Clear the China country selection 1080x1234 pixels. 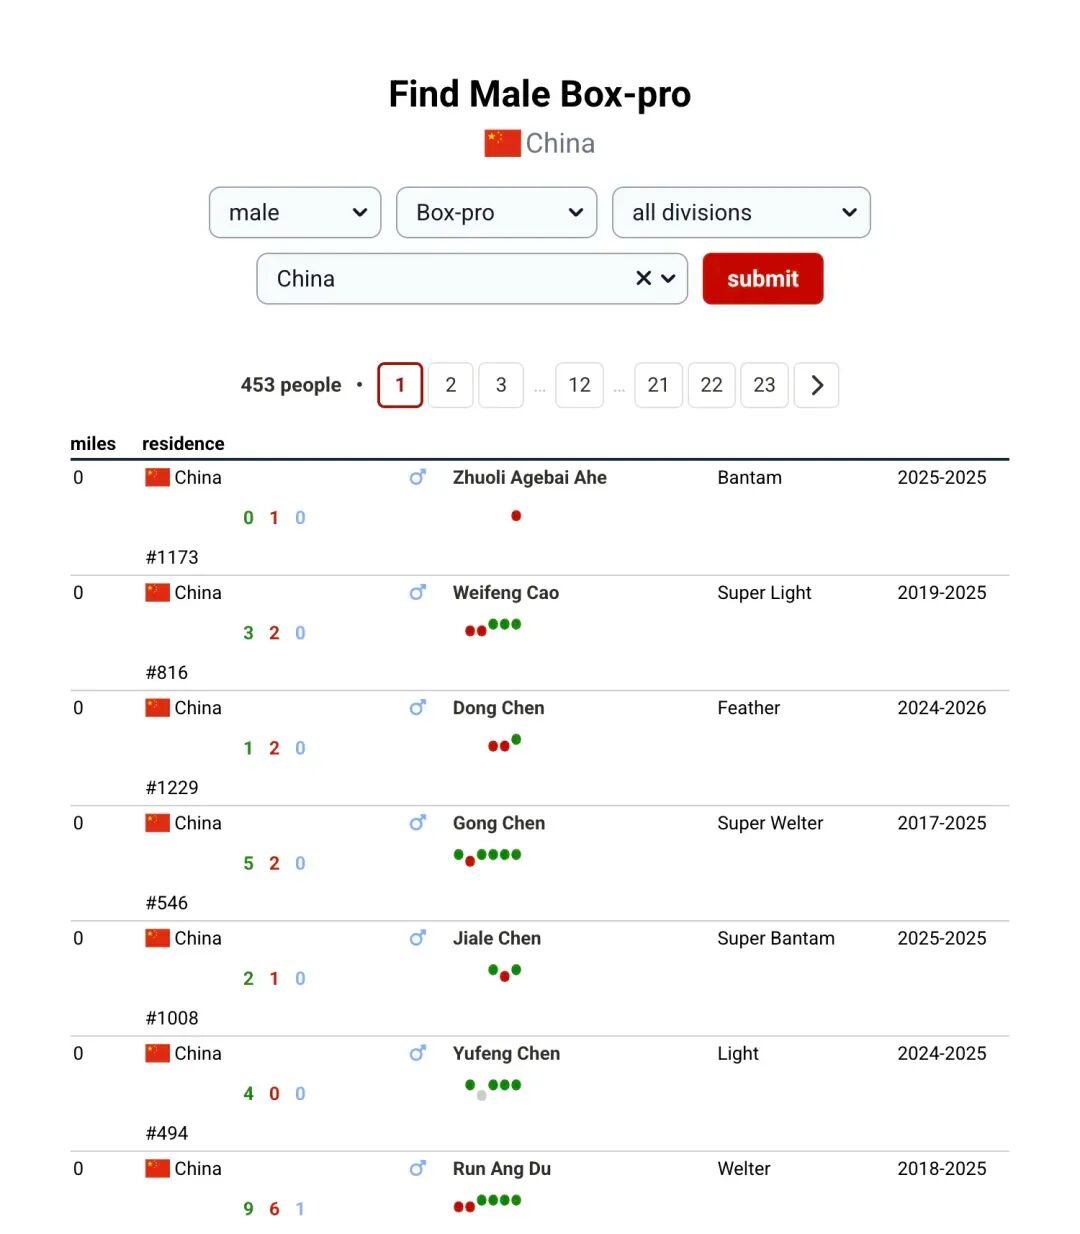644,278
